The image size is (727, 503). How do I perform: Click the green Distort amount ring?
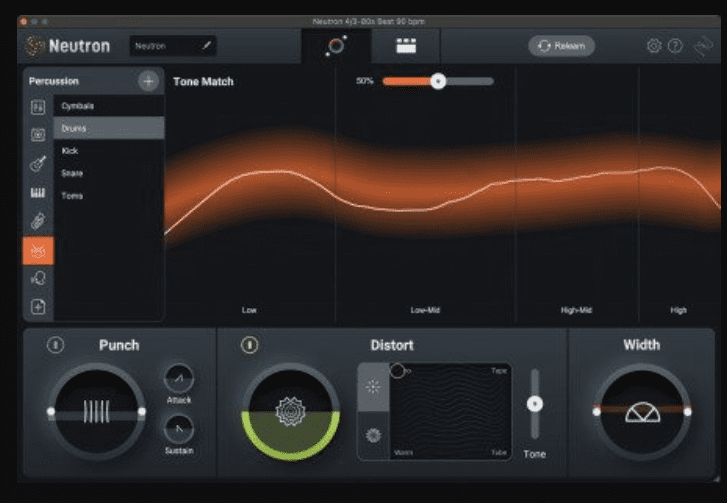[291, 456]
